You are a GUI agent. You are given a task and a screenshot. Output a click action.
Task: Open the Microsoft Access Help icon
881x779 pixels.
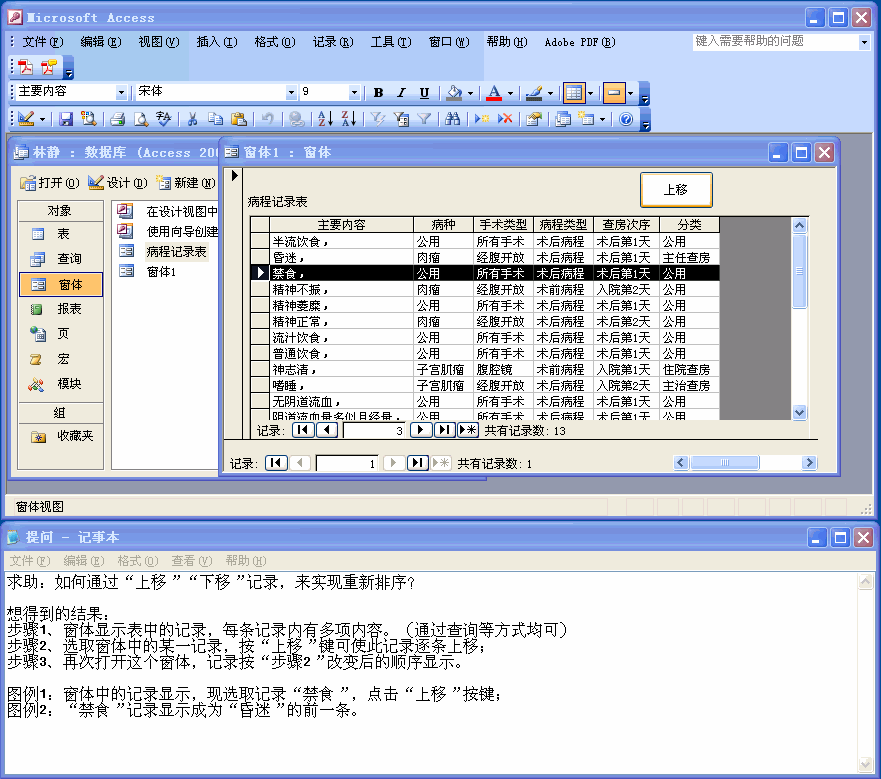[x=626, y=119]
